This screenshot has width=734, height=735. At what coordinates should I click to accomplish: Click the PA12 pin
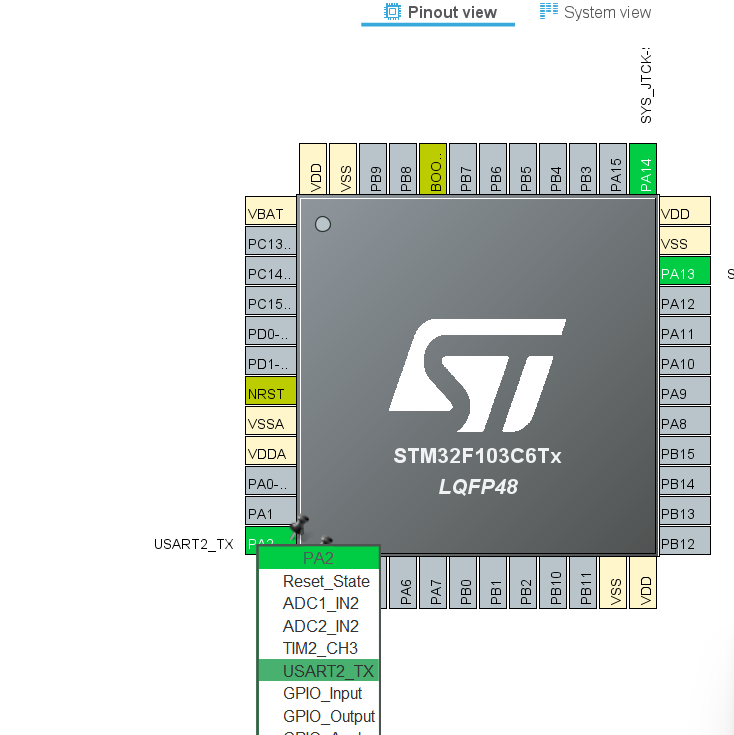(685, 300)
